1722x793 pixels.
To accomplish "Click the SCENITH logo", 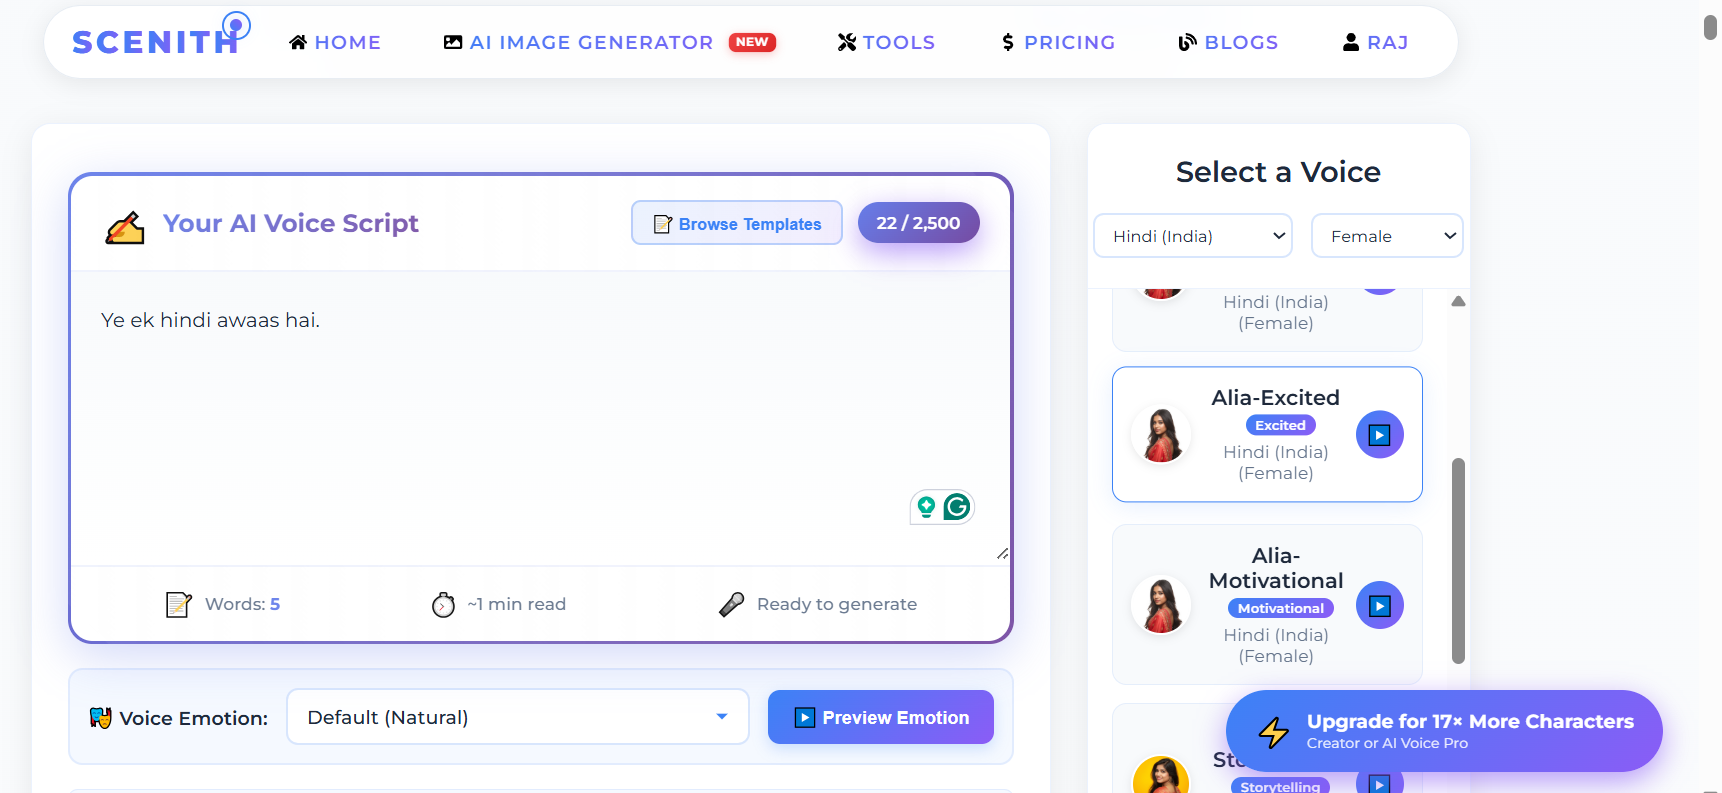I will (x=152, y=41).
